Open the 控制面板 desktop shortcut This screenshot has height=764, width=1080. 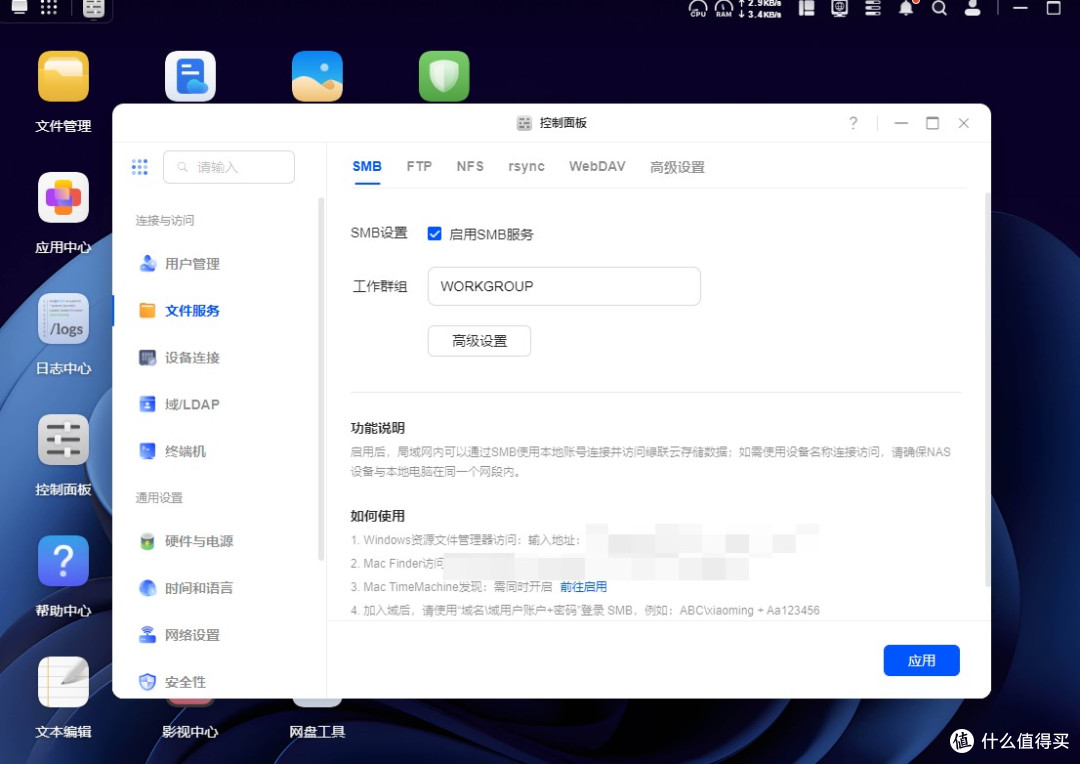(63, 440)
